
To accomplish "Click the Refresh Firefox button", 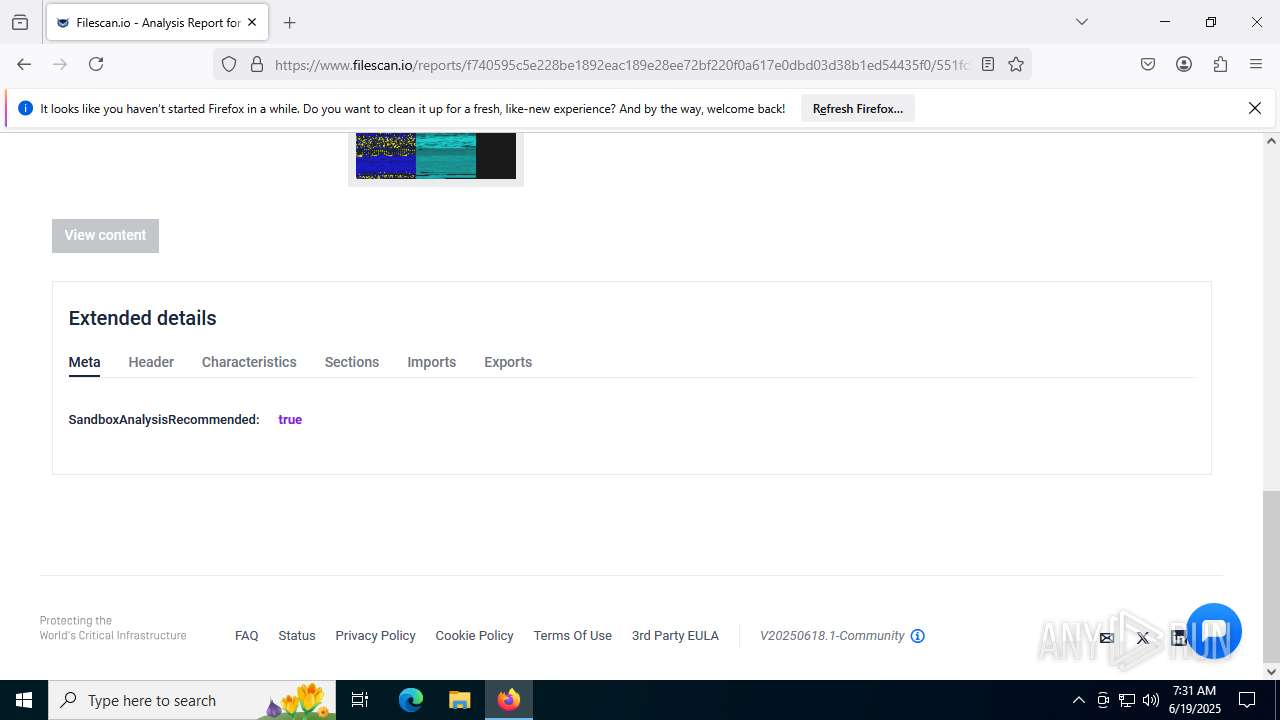I will (858, 108).
